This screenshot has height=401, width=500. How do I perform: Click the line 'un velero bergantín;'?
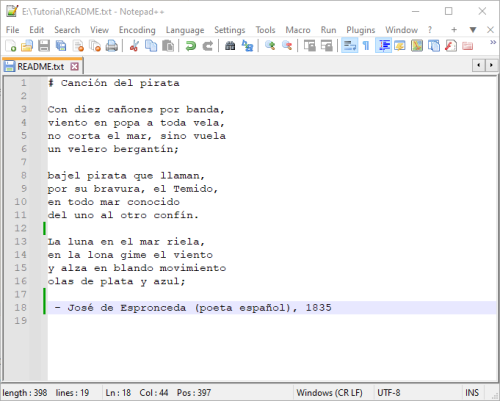(113, 149)
